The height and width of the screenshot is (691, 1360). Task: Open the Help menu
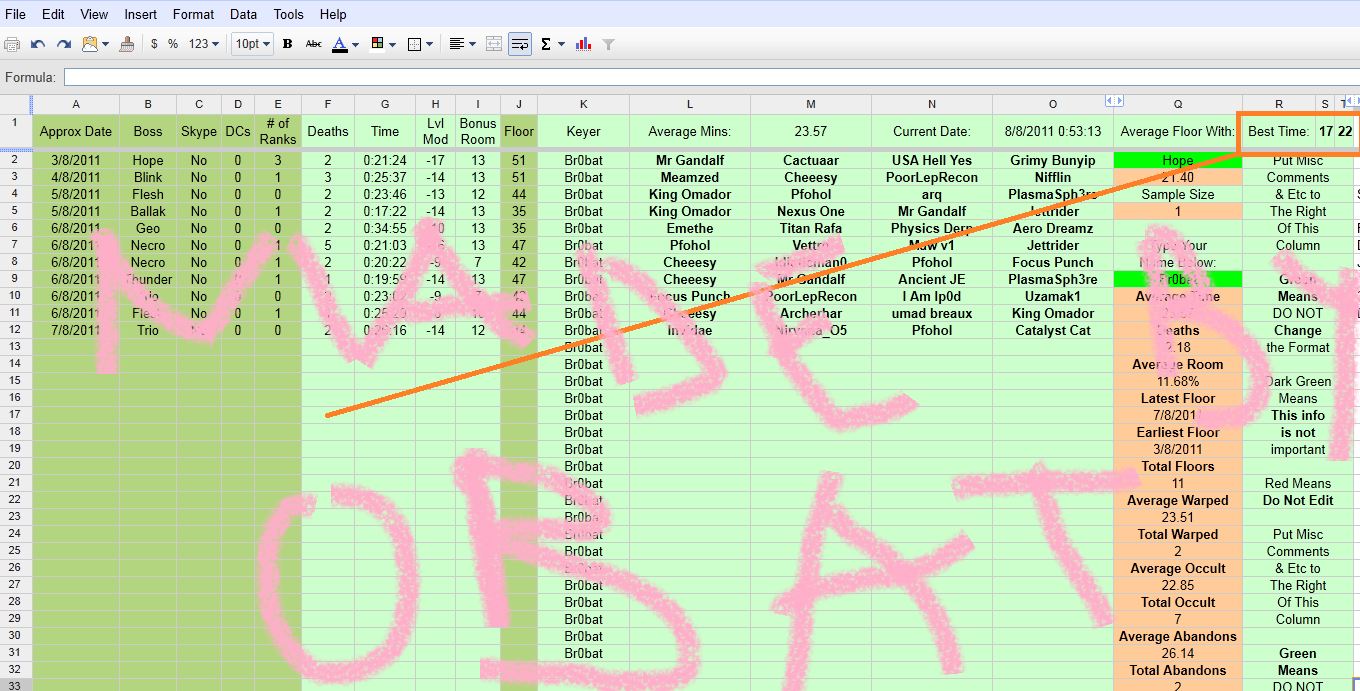(333, 14)
